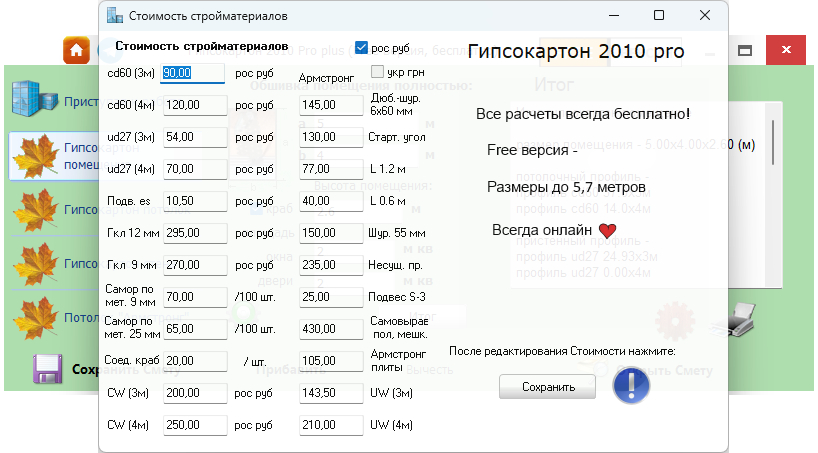Click the red heart icon next to Всегда онлайн
The width and height of the screenshot is (818, 453).
[x=607, y=230]
